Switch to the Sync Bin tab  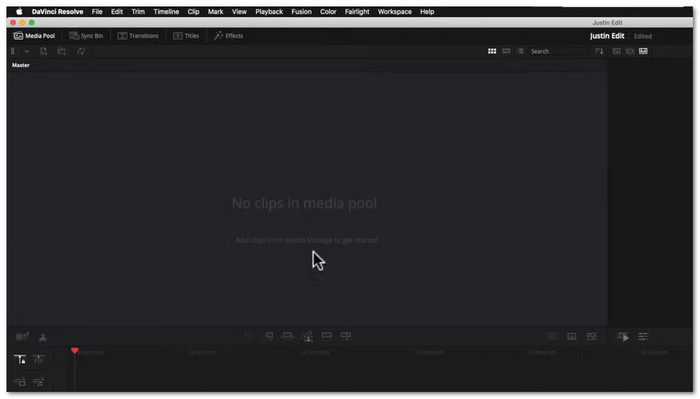pyautogui.click(x=86, y=36)
